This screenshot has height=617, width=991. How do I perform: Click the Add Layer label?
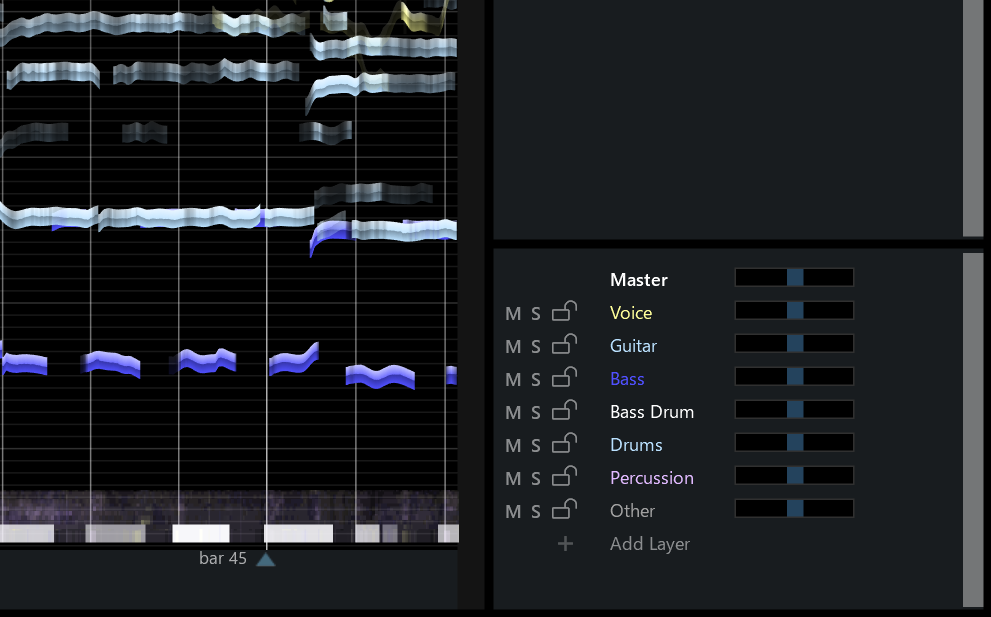(650, 544)
